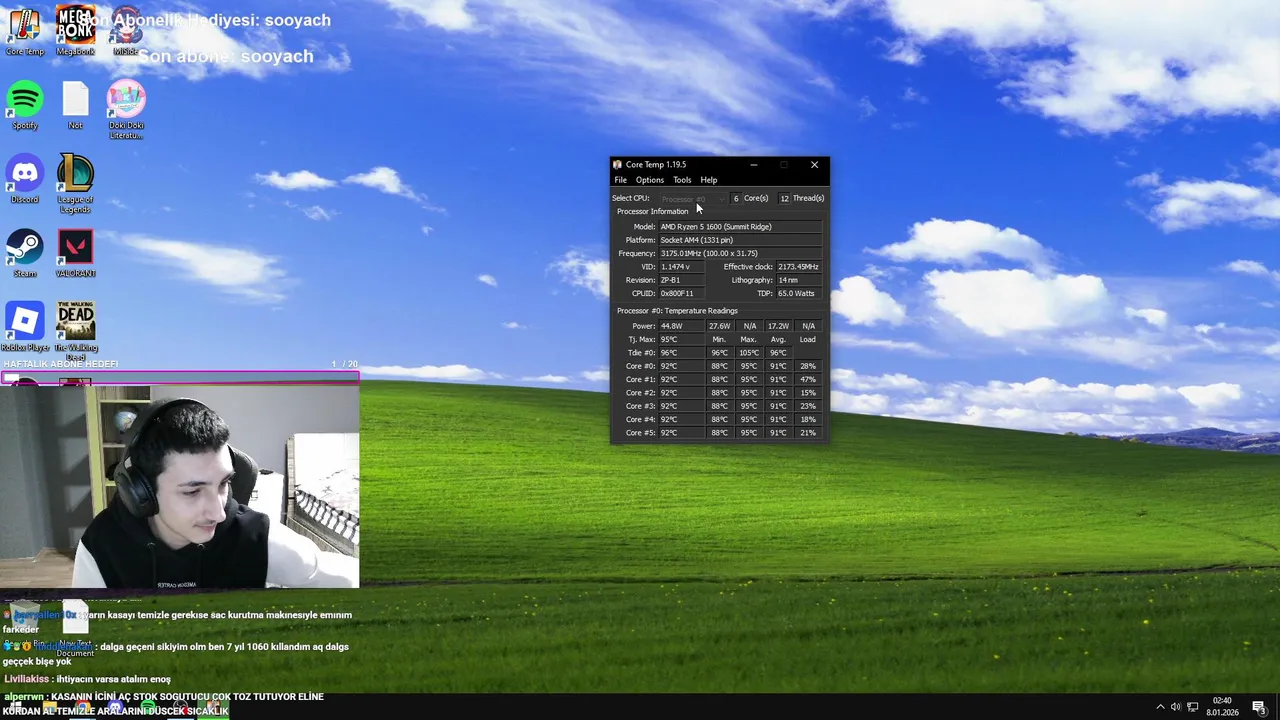This screenshot has width=1280, height=720.
Task: Click the Core #3 load value 23%
Action: tap(808, 406)
